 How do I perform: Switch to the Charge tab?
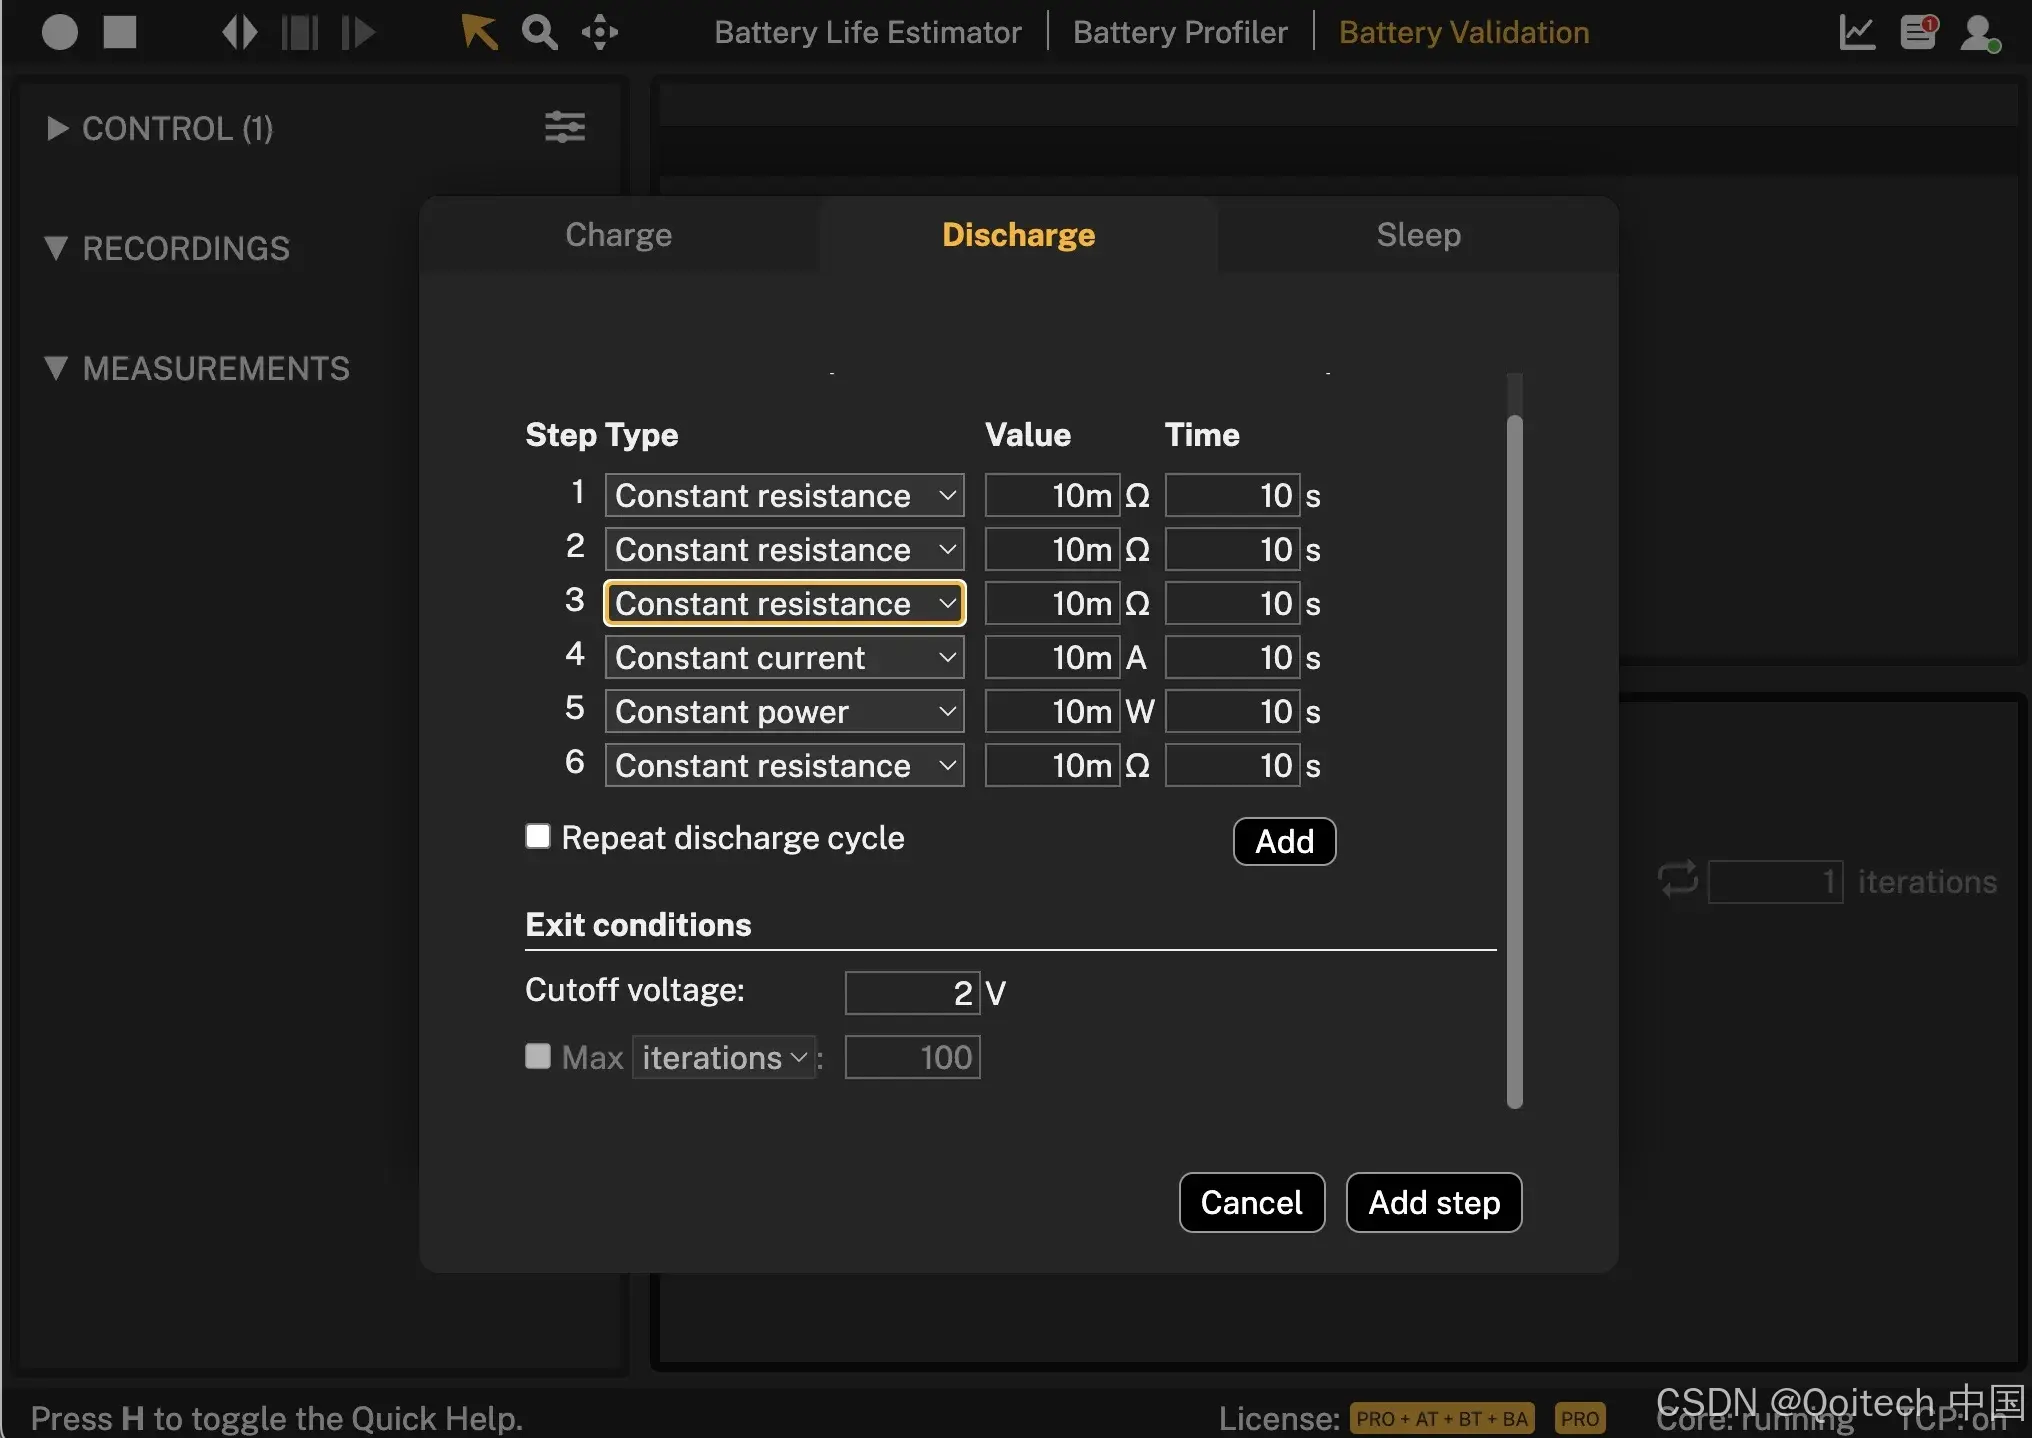click(618, 235)
